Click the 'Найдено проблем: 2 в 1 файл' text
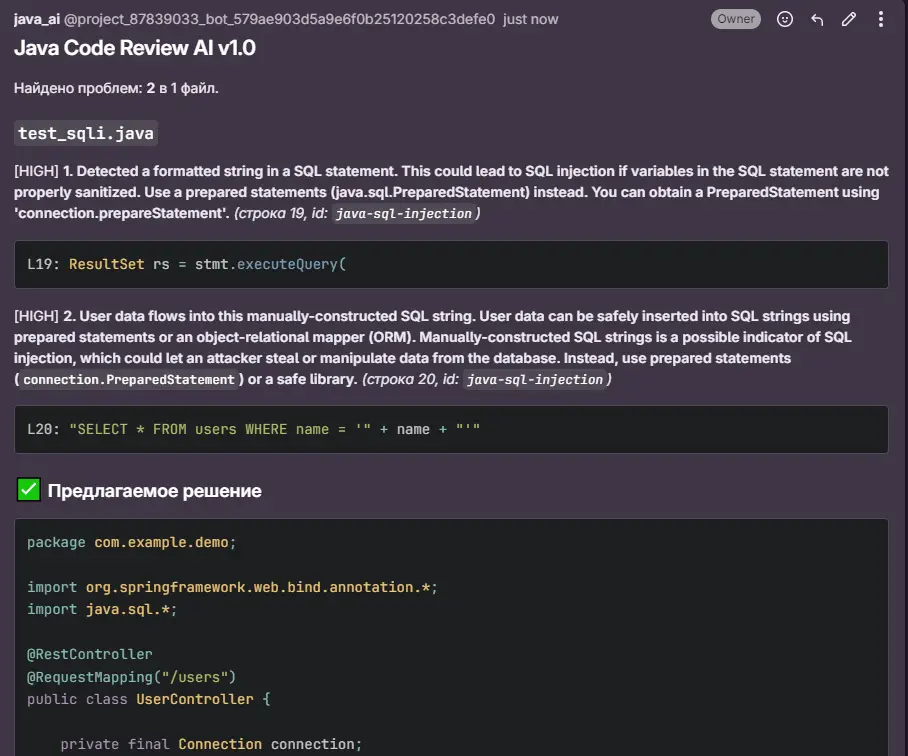The height and width of the screenshot is (756, 908). coord(116,88)
